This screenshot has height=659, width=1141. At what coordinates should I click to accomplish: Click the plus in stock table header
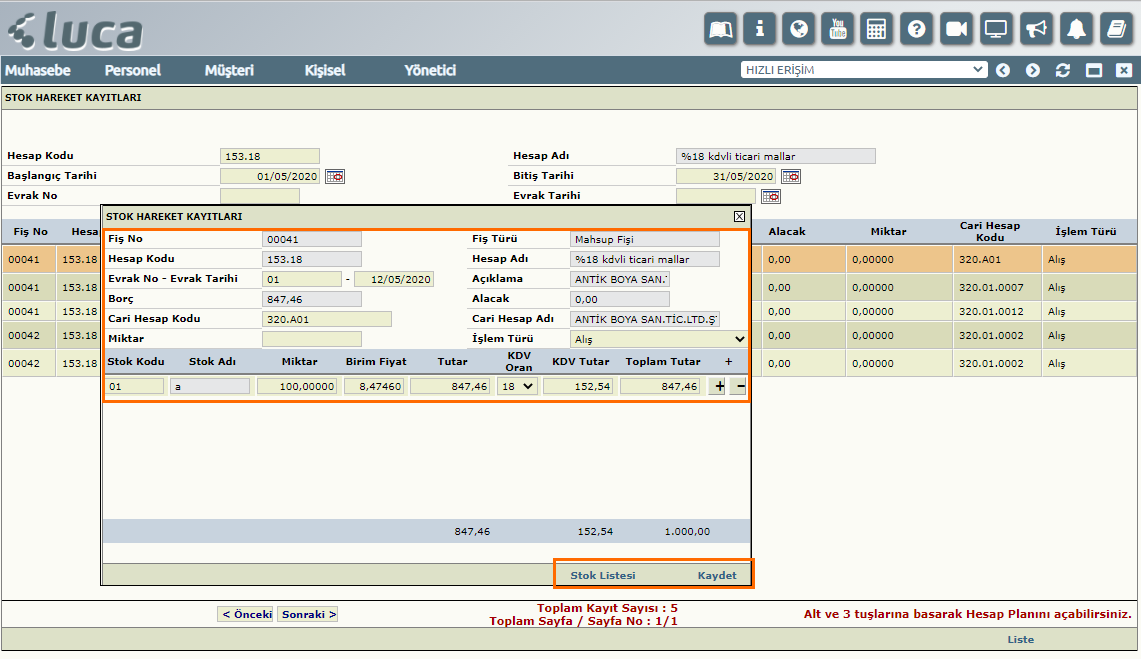pyautogui.click(x=728, y=362)
